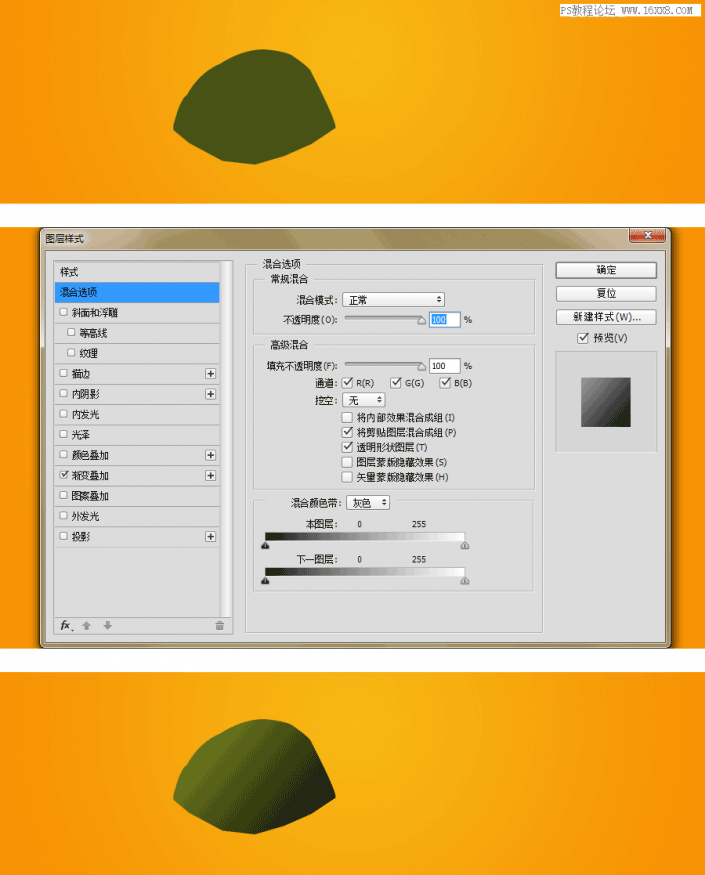Click the move effect up arrow
Image resolution: width=705 pixels, height=875 pixels.
[x=87, y=625]
